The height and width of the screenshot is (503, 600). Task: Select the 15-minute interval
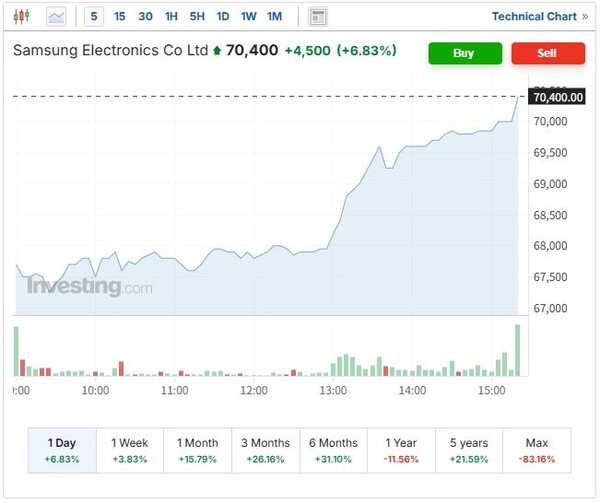tap(119, 16)
